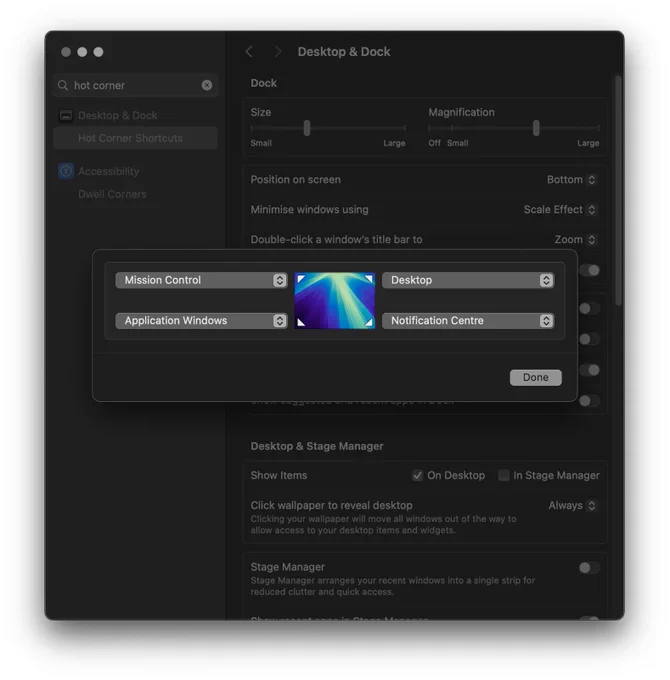Select Hot Corner Shortcuts search result

(x=135, y=138)
